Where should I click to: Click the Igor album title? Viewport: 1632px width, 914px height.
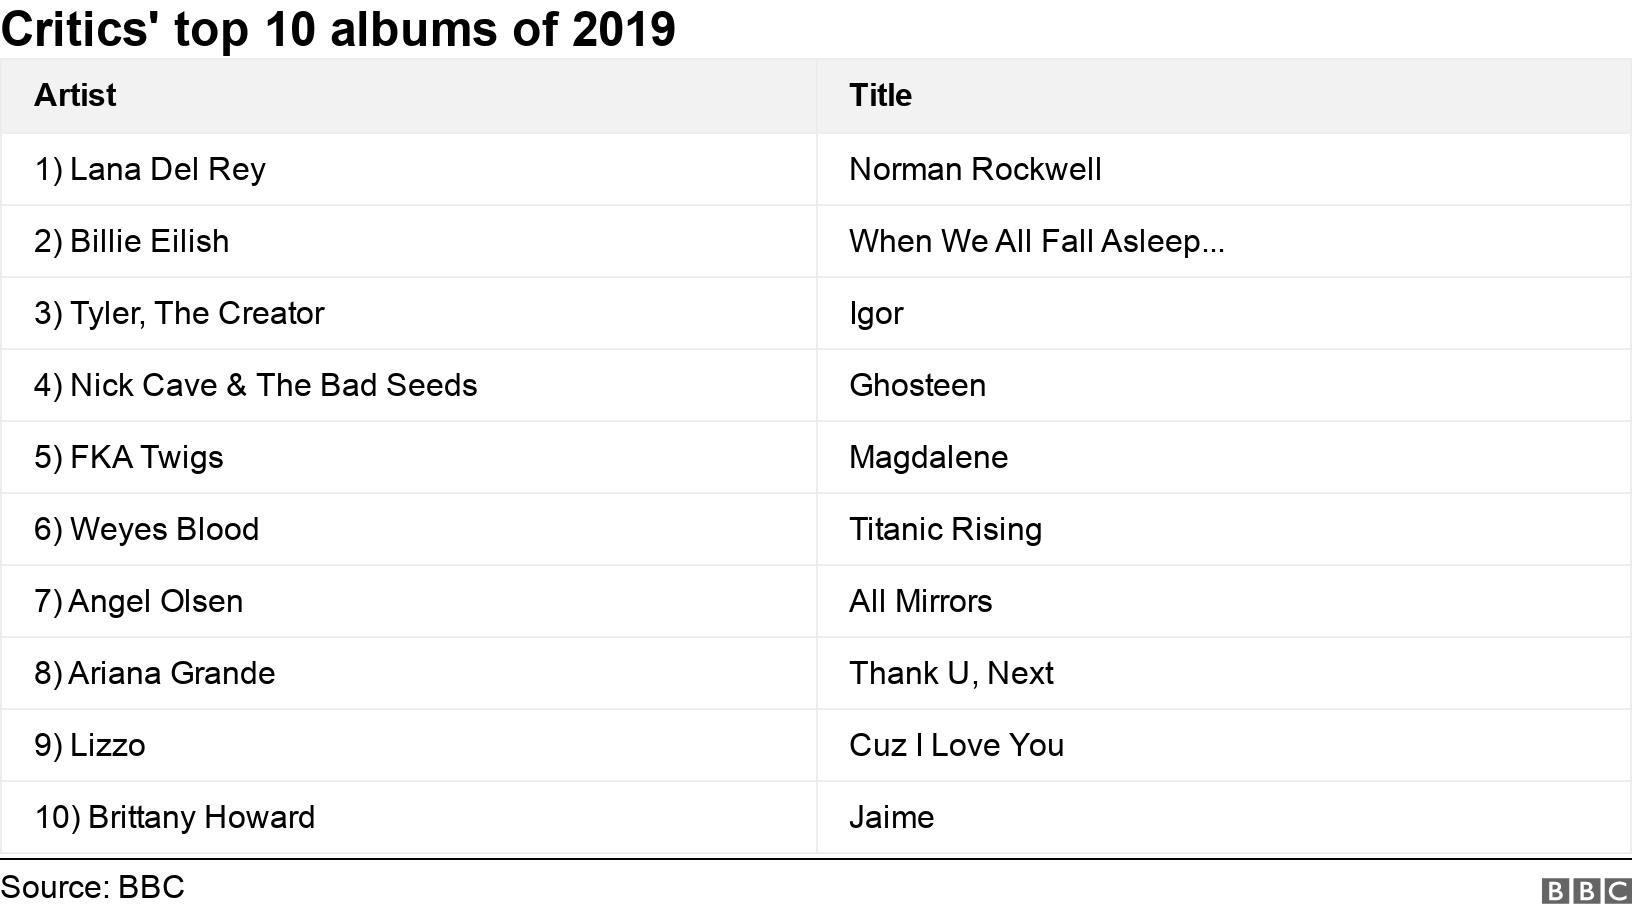click(x=876, y=314)
